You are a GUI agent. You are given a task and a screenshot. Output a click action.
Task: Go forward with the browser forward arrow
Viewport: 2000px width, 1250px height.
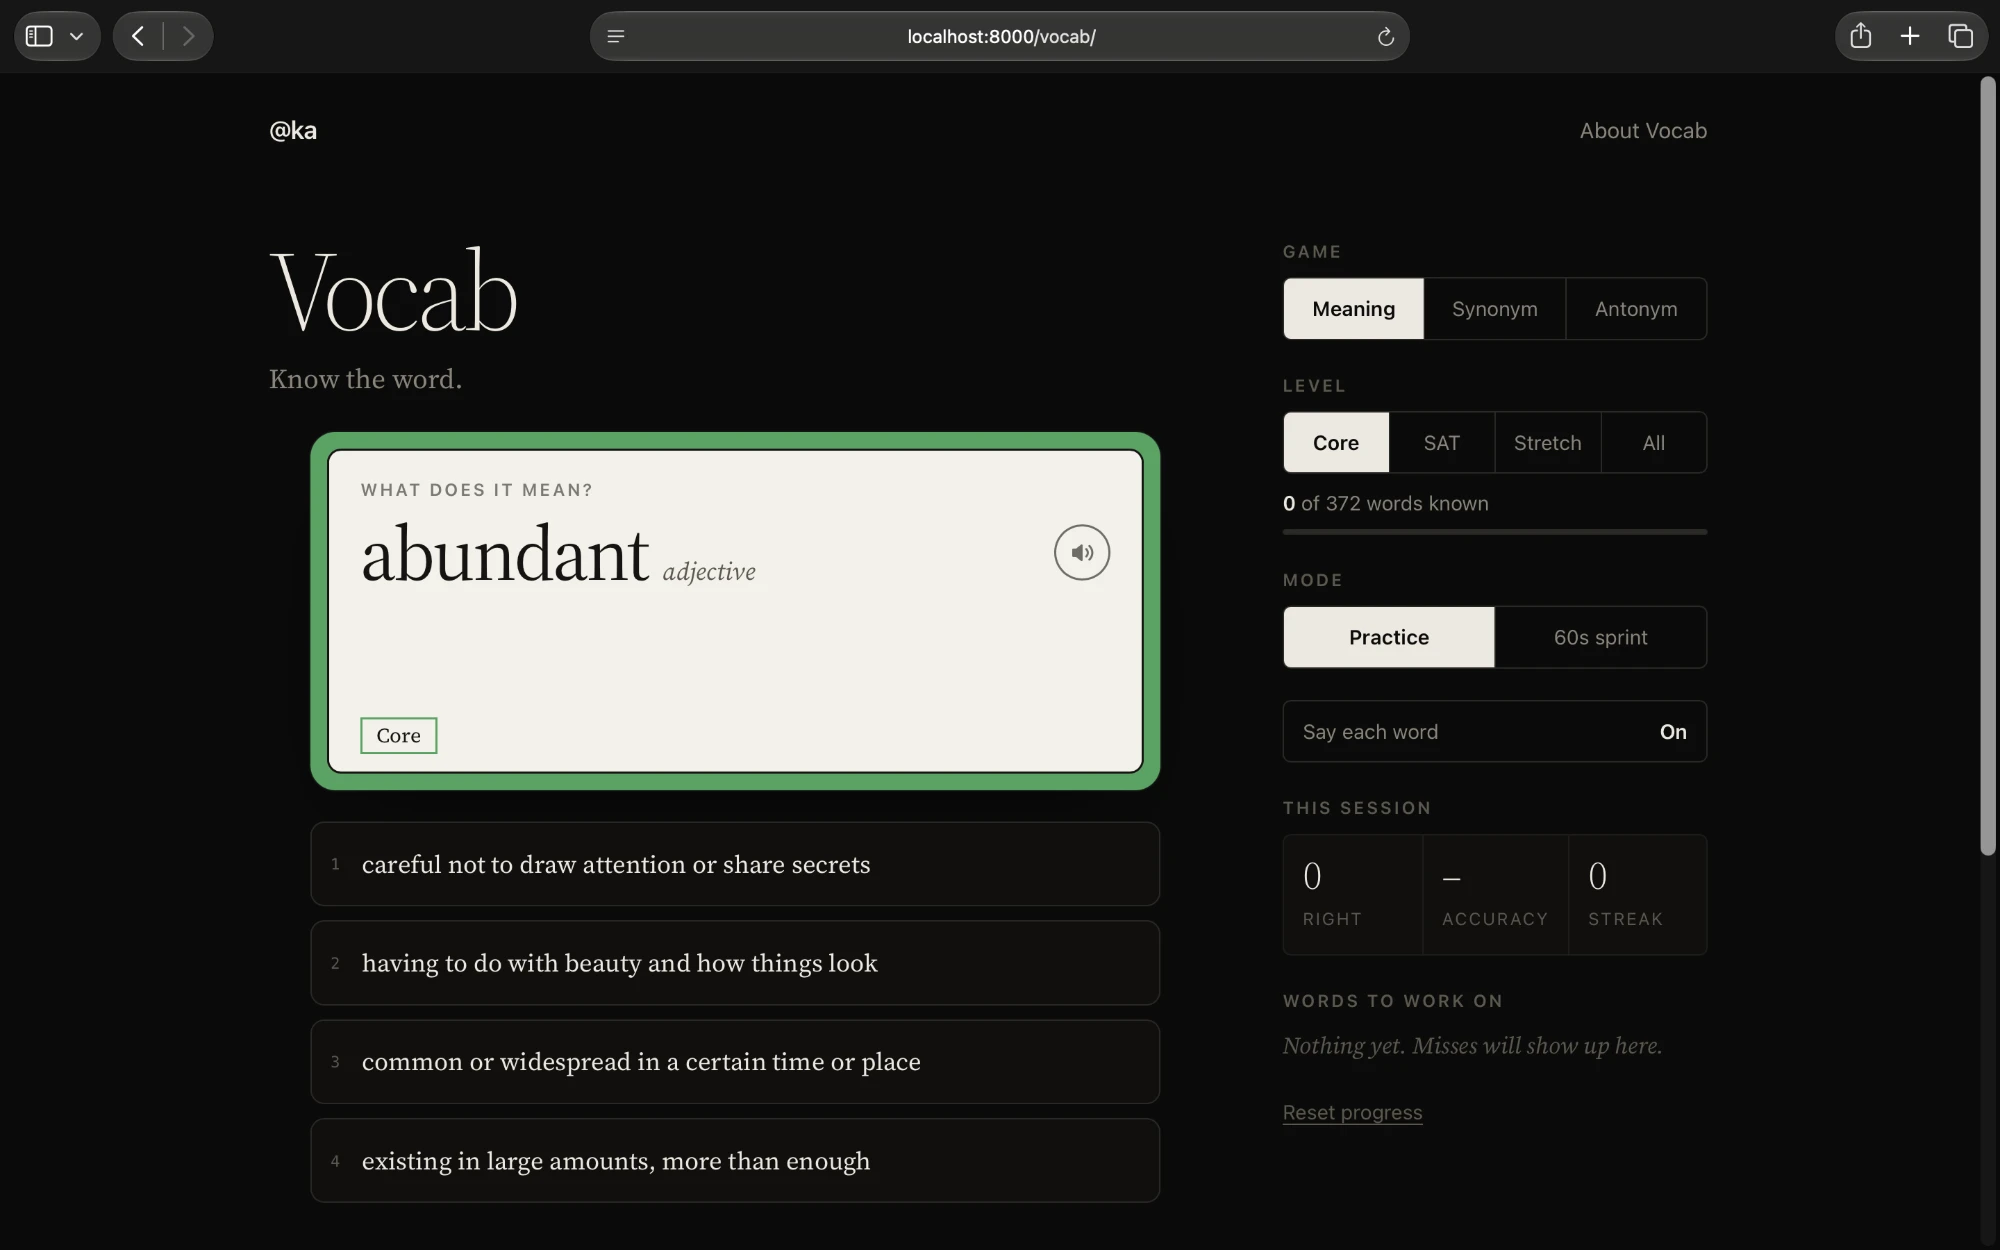click(188, 36)
